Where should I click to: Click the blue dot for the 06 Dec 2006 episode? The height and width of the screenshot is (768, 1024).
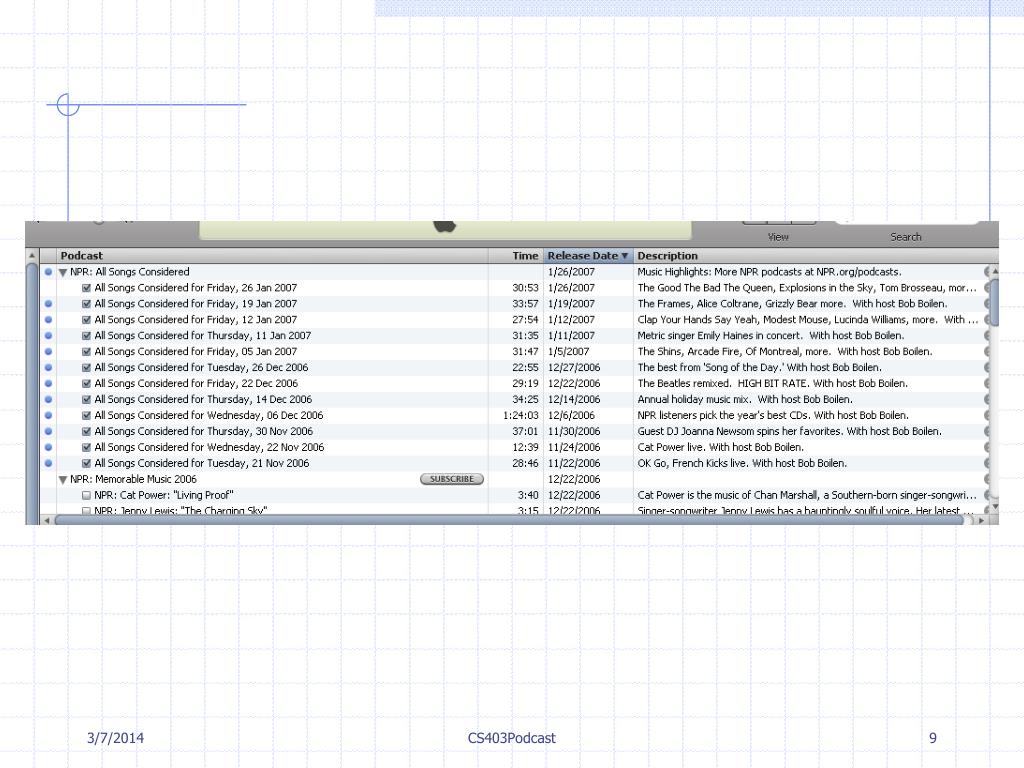pyautogui.click(x=48, y=415)
